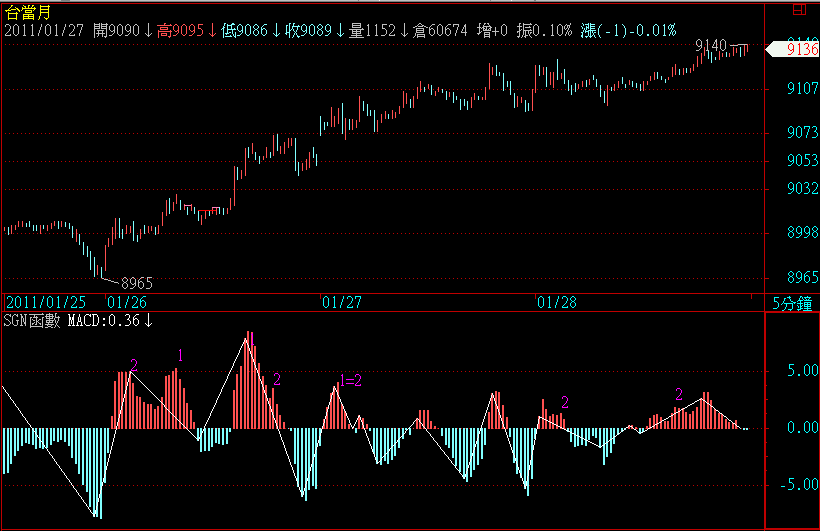Image resolution: width=820 pixels, height=531 pixels.
Task: Jump to the 01/26 date marker
Action: (x=126, y=301)
